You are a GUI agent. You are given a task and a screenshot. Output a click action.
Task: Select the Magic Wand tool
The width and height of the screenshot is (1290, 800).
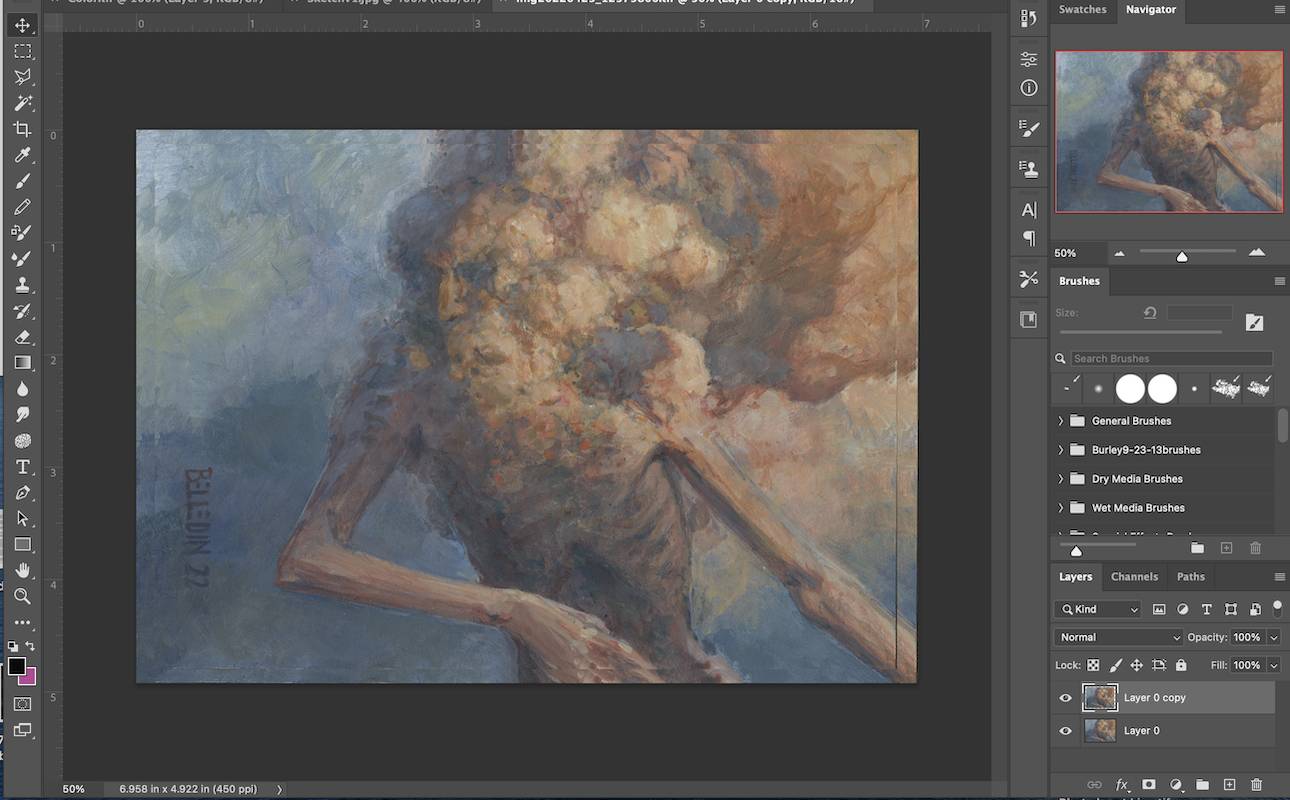tap(22, 103)
